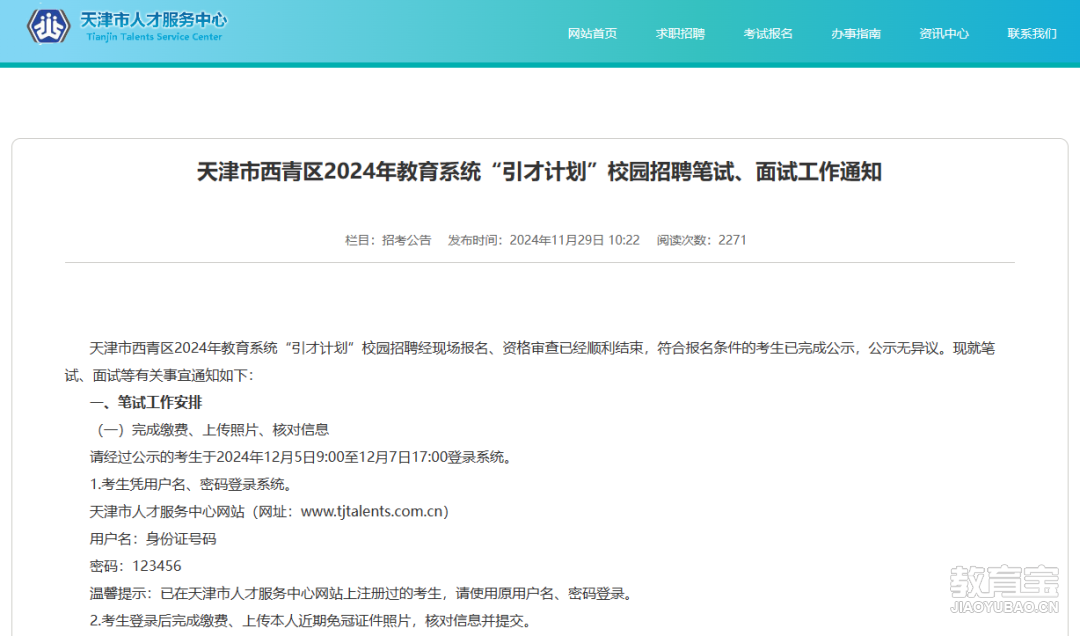Click the 栏目：招考公告 category label
This screenshot has height=636, width=1080.
[x=388, y=240]
